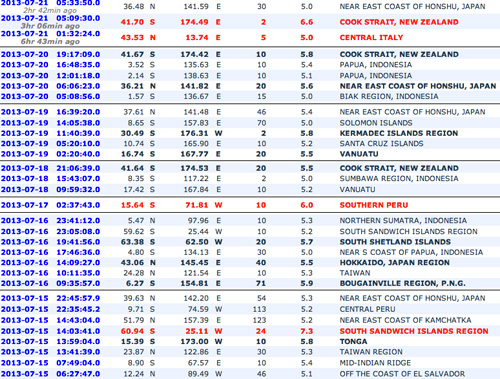This screenshot has width=500, height=379.
Task: Open the 2013-07-21 01:32:24.0 Central Italy link
Action: coord(50,34)
